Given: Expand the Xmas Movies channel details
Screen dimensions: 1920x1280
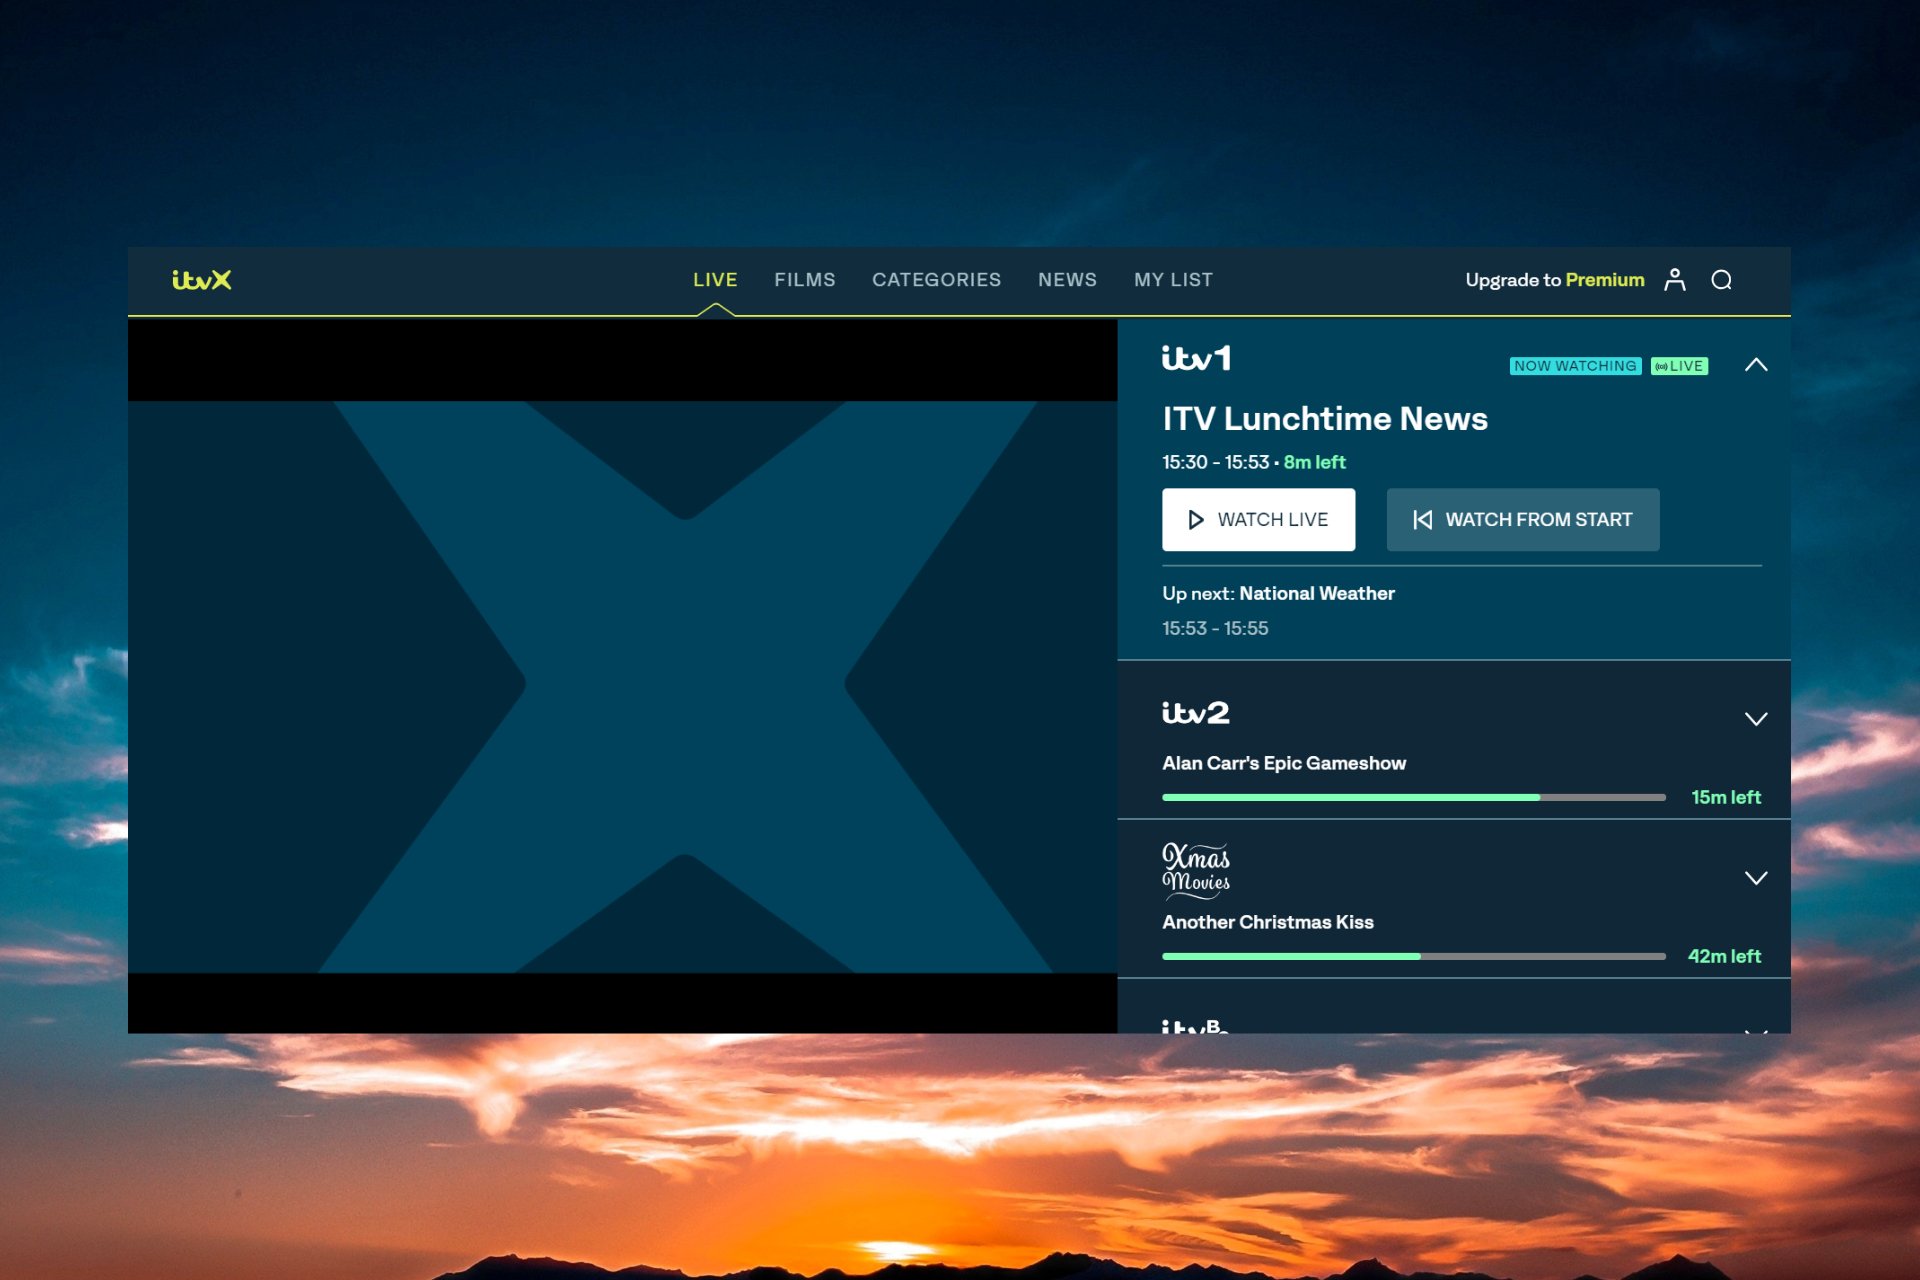Looking at the screenshot, I should point(1756,878).
